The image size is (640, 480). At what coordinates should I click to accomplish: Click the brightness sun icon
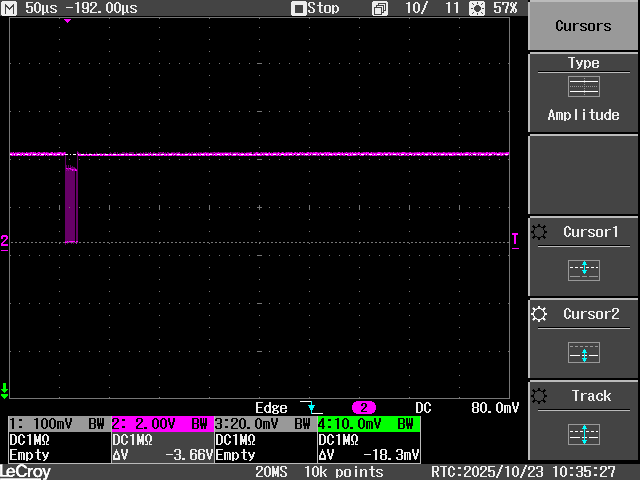point(477,9)
